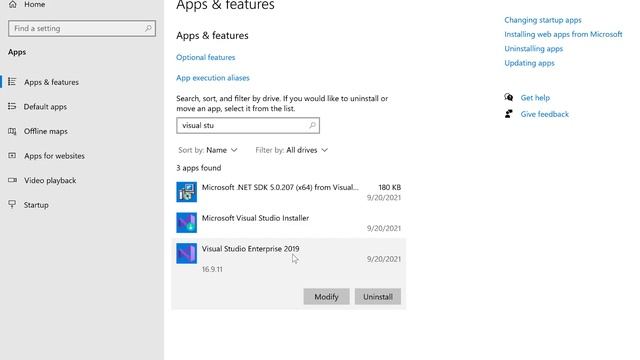Click the Modify button
The width and height of the screenshot is (640, 360).
(326, 297)
